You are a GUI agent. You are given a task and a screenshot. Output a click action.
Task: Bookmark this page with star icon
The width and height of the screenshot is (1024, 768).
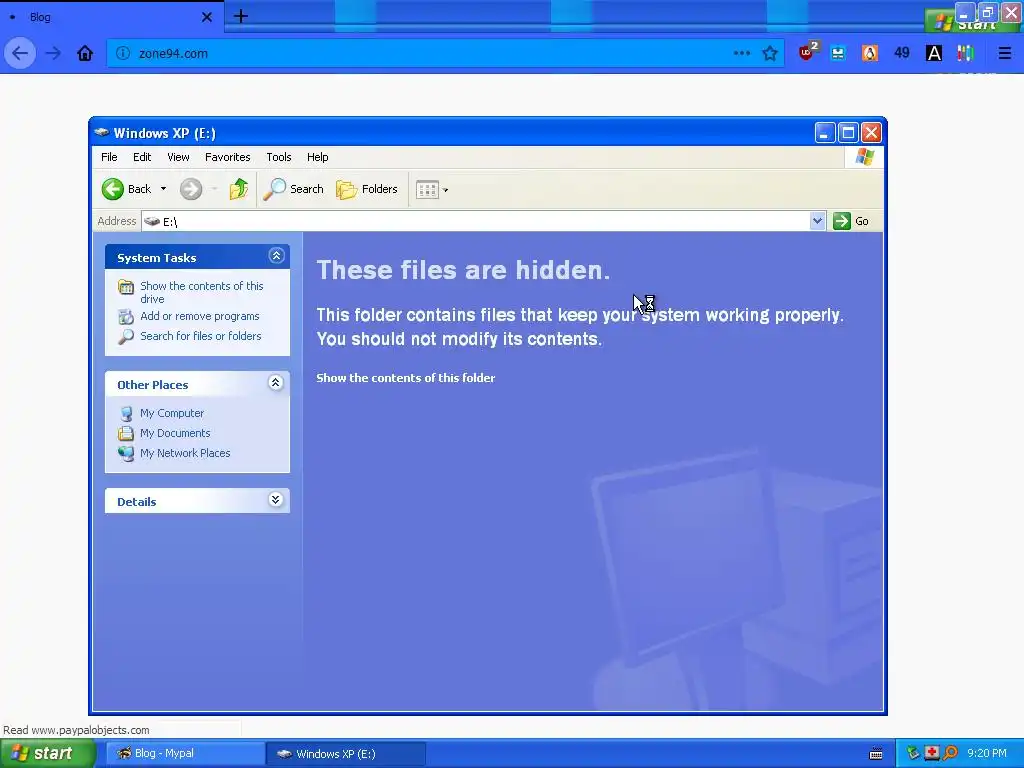coord(770,54)
